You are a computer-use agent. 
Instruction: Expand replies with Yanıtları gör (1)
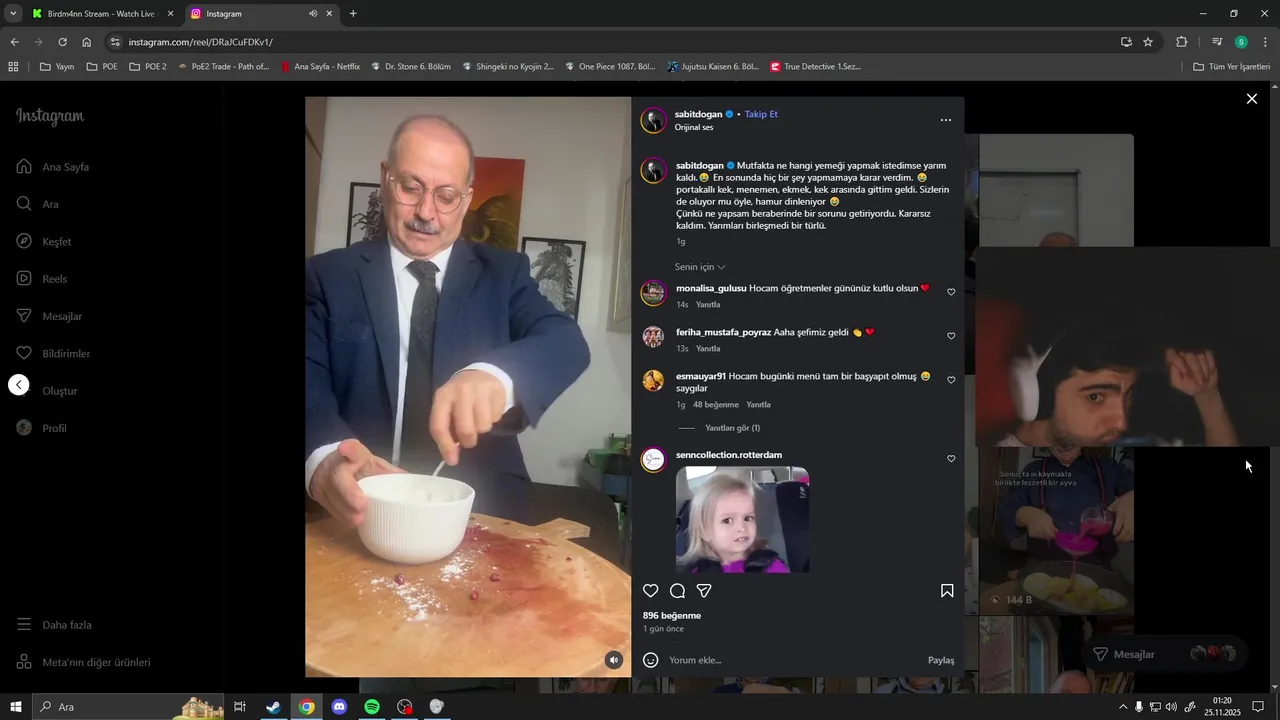pos(732,428)
